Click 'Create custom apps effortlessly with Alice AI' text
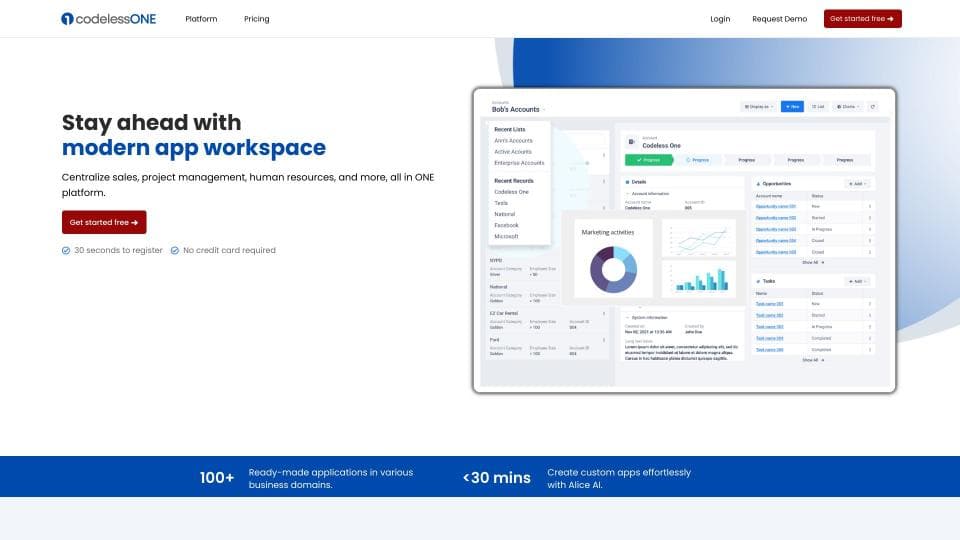The image size is (960, 540). (619, 478)
